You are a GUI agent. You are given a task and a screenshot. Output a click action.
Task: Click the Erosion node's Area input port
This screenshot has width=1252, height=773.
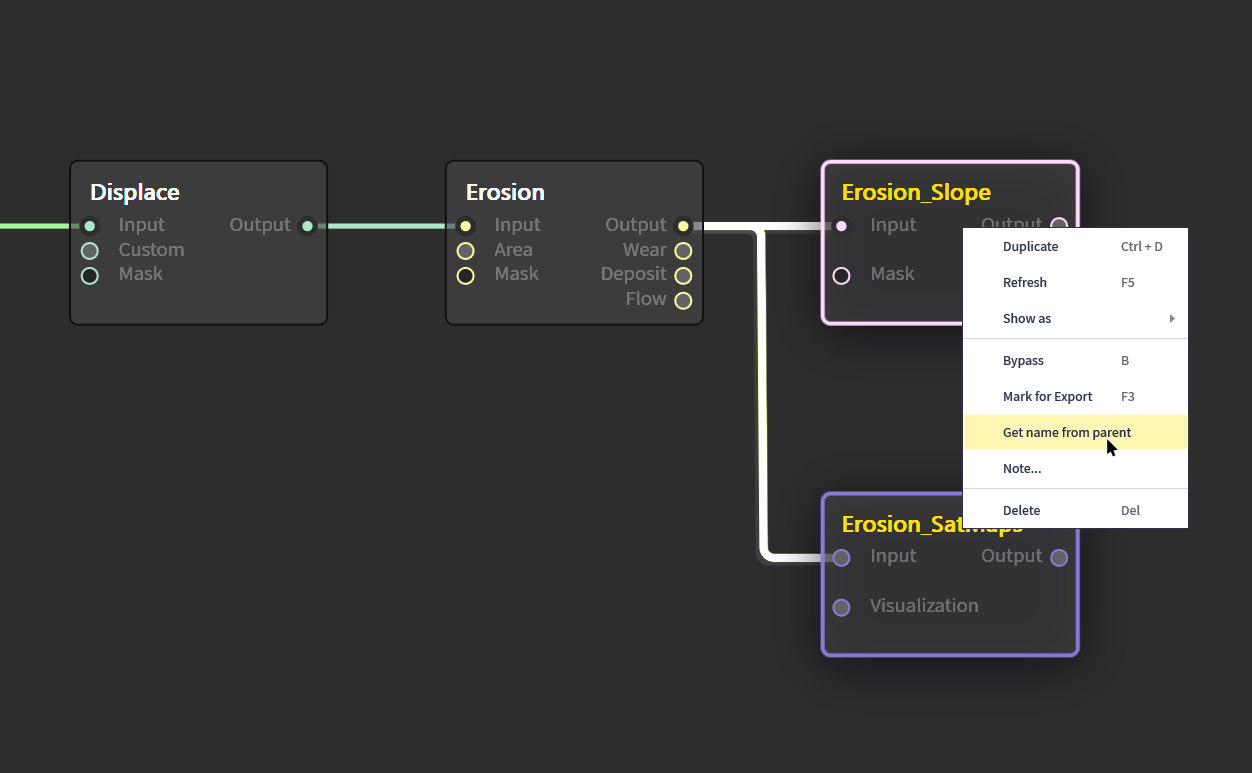466,251
